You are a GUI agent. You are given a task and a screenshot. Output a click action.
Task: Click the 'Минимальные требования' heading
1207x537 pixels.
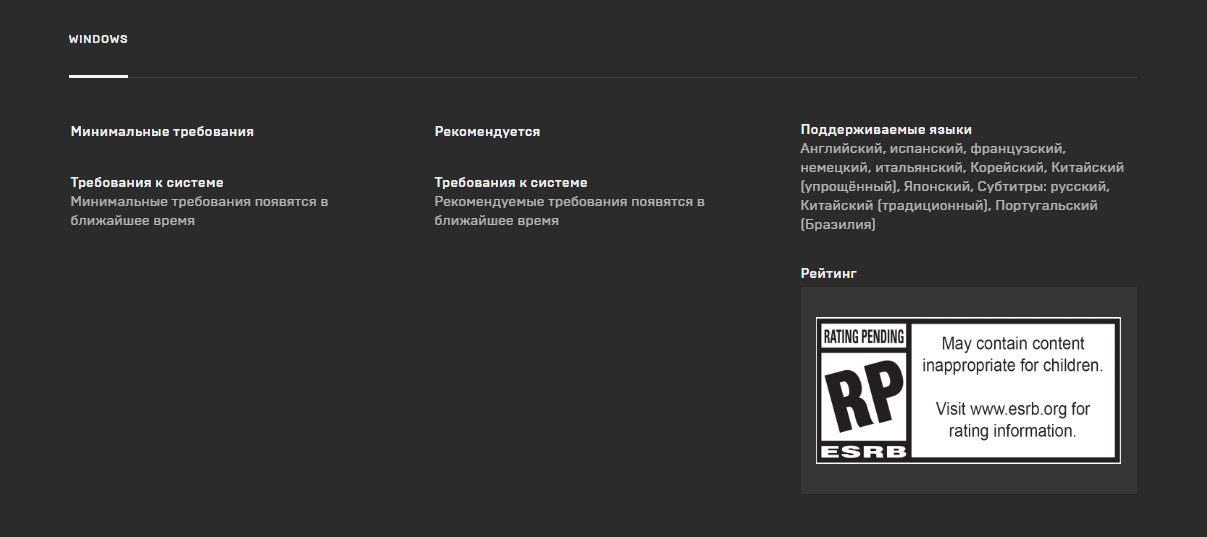click(x=162, y=131)
